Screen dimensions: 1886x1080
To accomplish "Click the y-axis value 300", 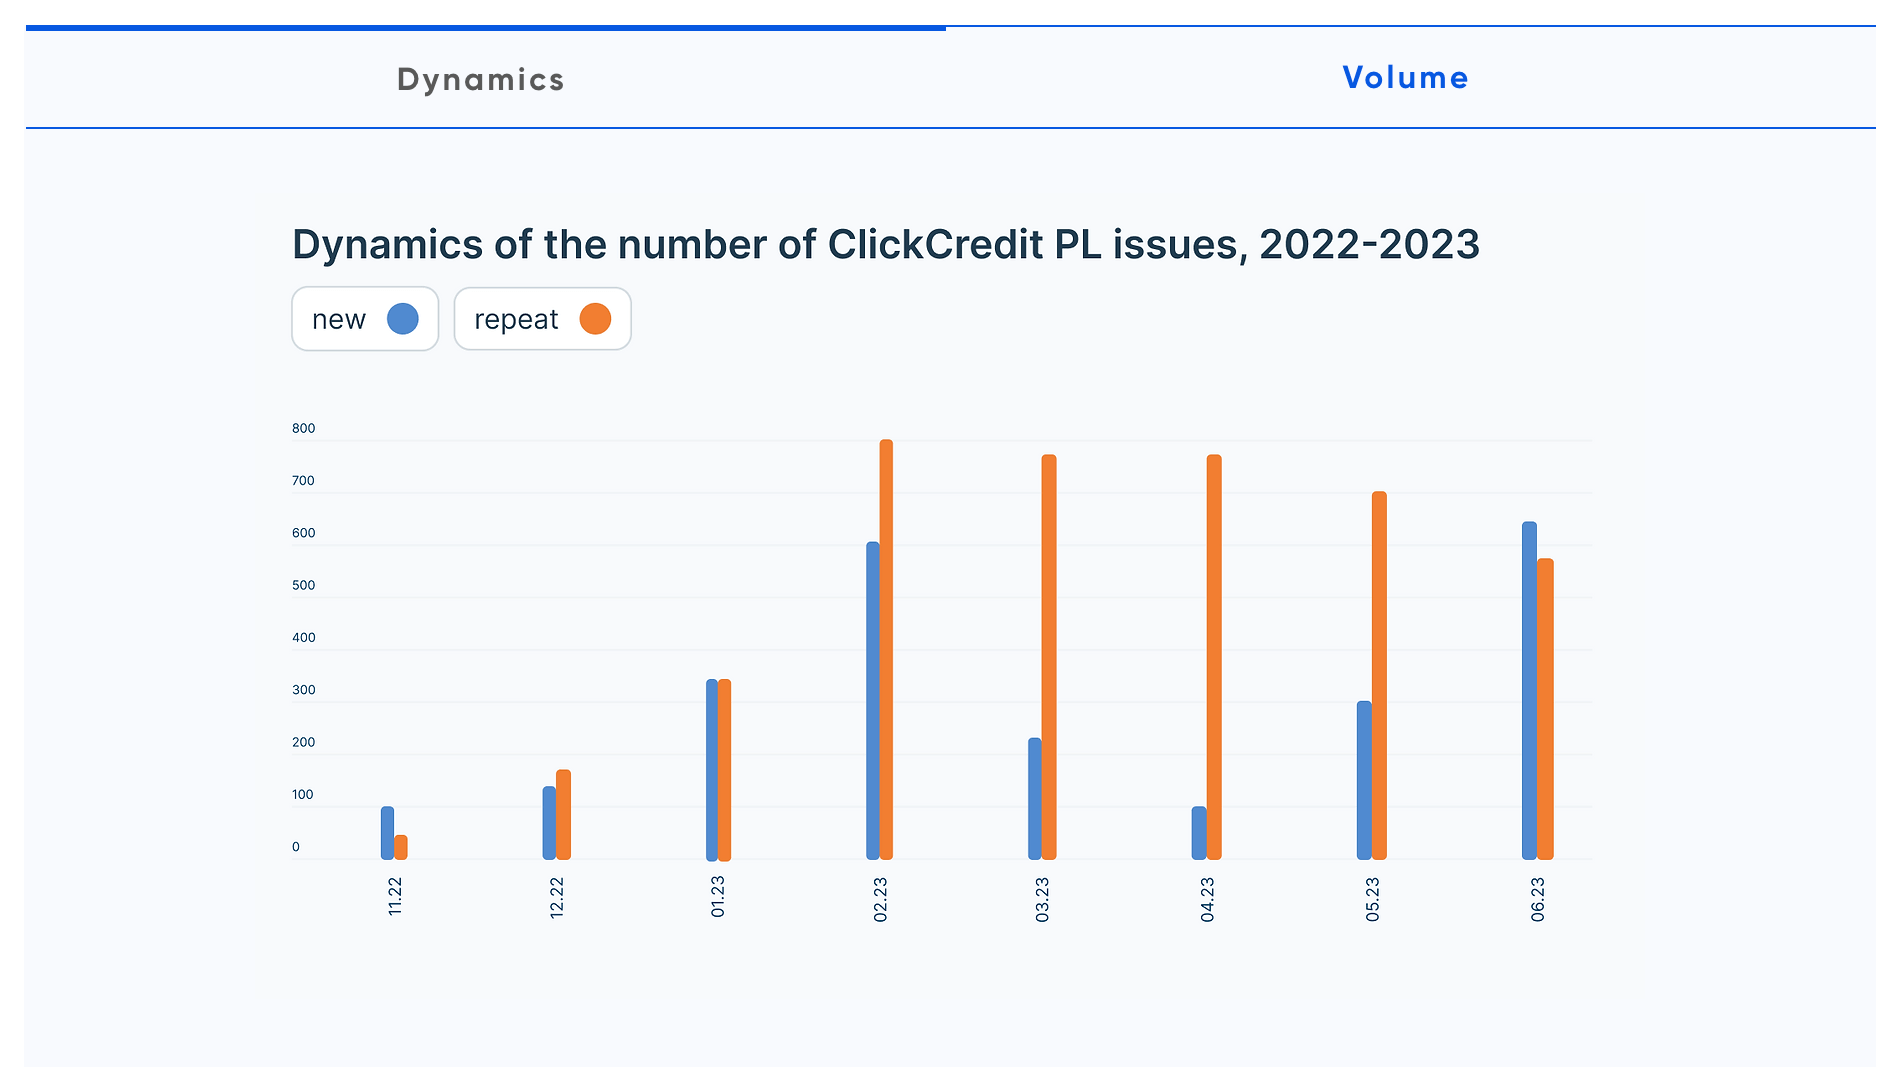I will (303, 690).
